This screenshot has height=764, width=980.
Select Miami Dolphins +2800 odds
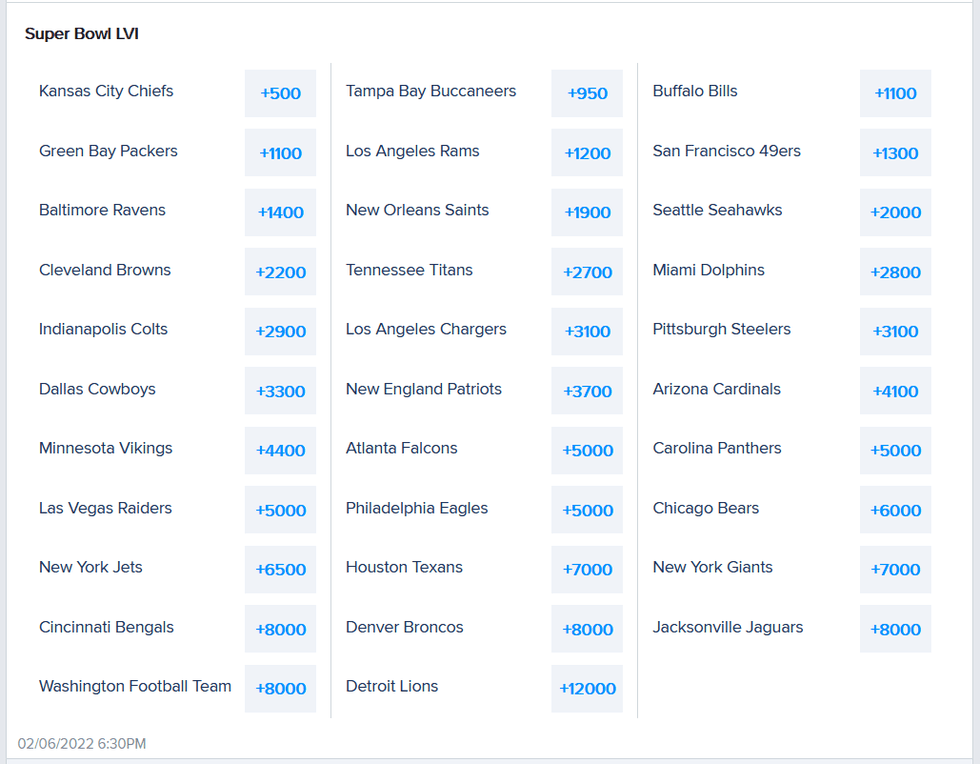[895, 271]
